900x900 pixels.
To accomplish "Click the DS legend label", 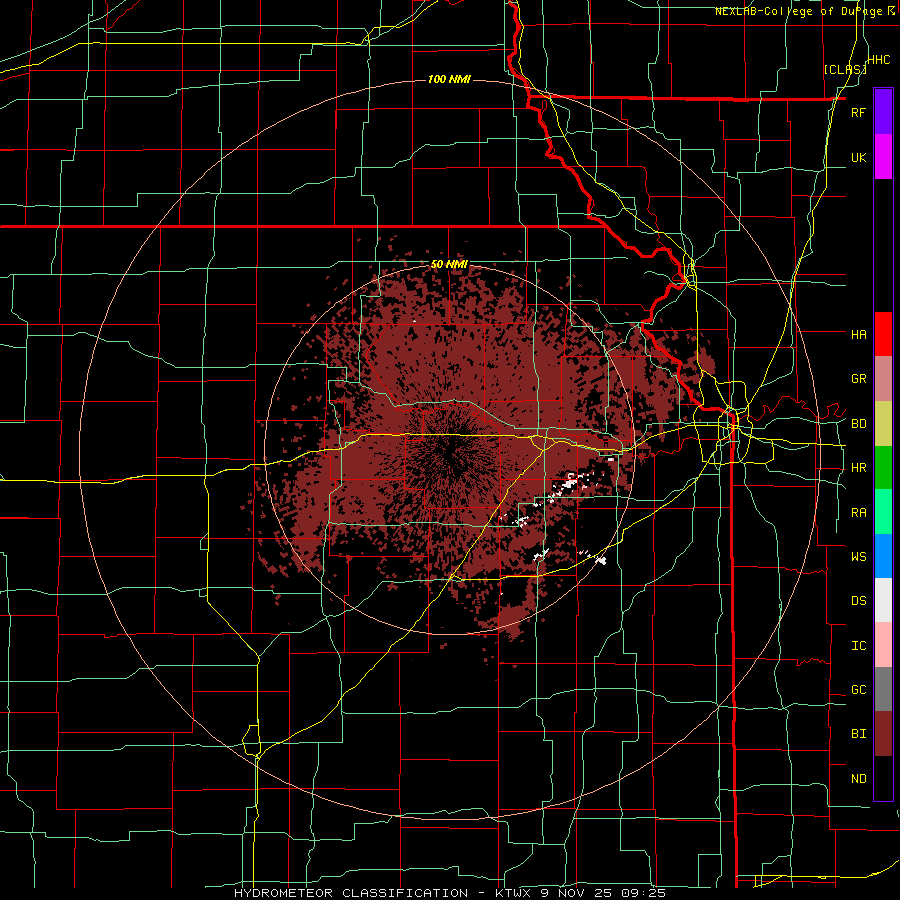I will pyautogui.click(x=858, y=601).
